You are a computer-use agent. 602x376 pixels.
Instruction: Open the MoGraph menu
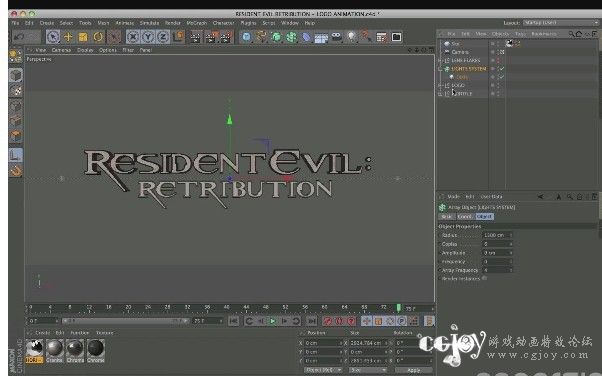click(x=197, y=23)
